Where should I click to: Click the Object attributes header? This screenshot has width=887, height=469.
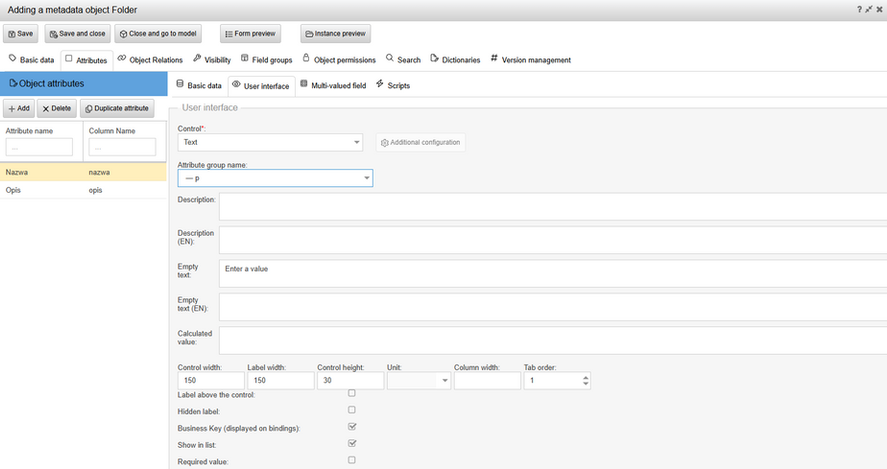[x=84, y=84]
